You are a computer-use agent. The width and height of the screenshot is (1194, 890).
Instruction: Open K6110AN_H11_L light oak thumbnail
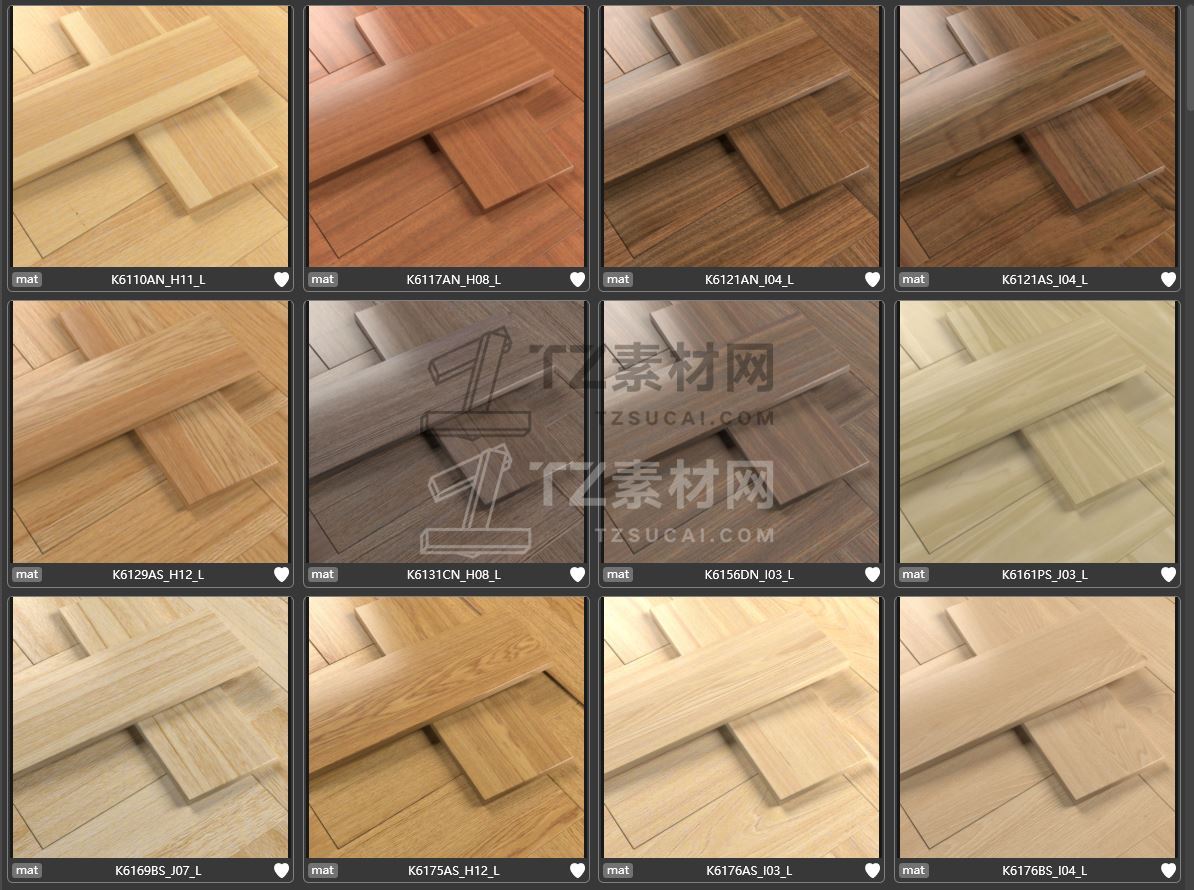tap(151, 136)
